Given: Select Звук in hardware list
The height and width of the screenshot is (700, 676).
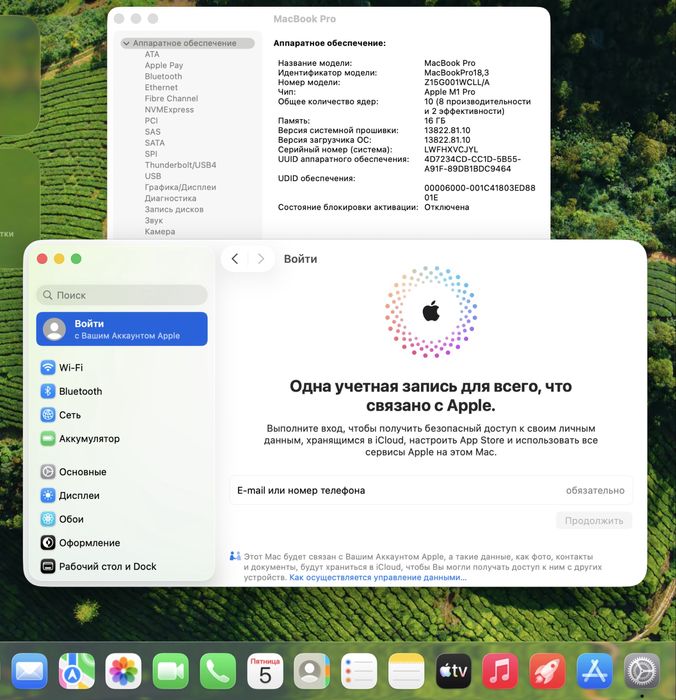Looking at the screenshot, I should [154, 221].
